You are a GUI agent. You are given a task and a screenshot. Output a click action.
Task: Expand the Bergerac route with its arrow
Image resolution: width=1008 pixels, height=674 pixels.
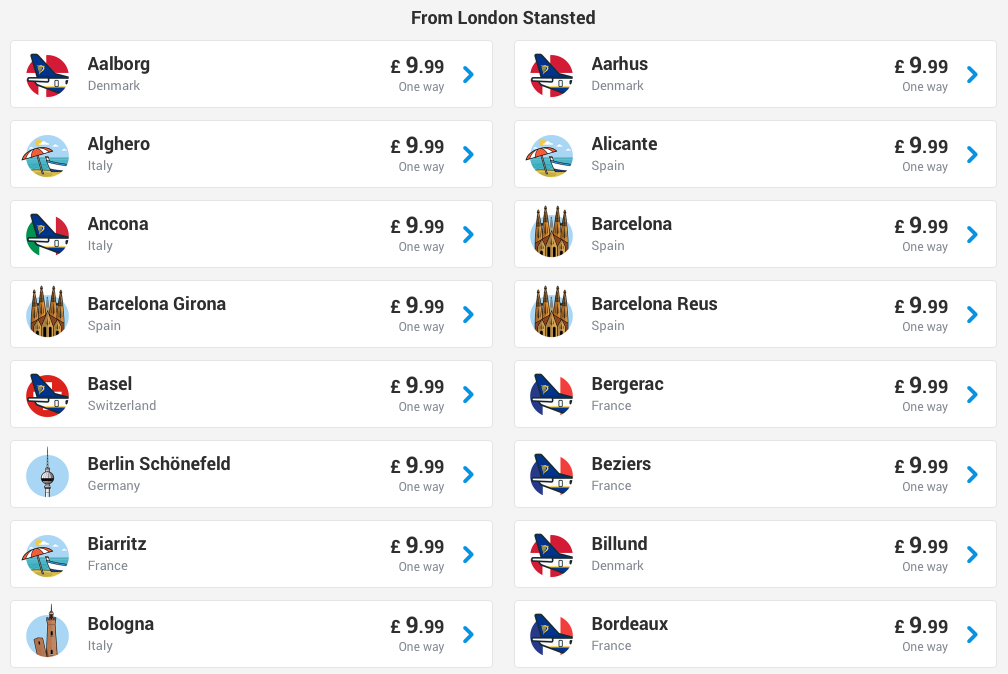(972, 394)
